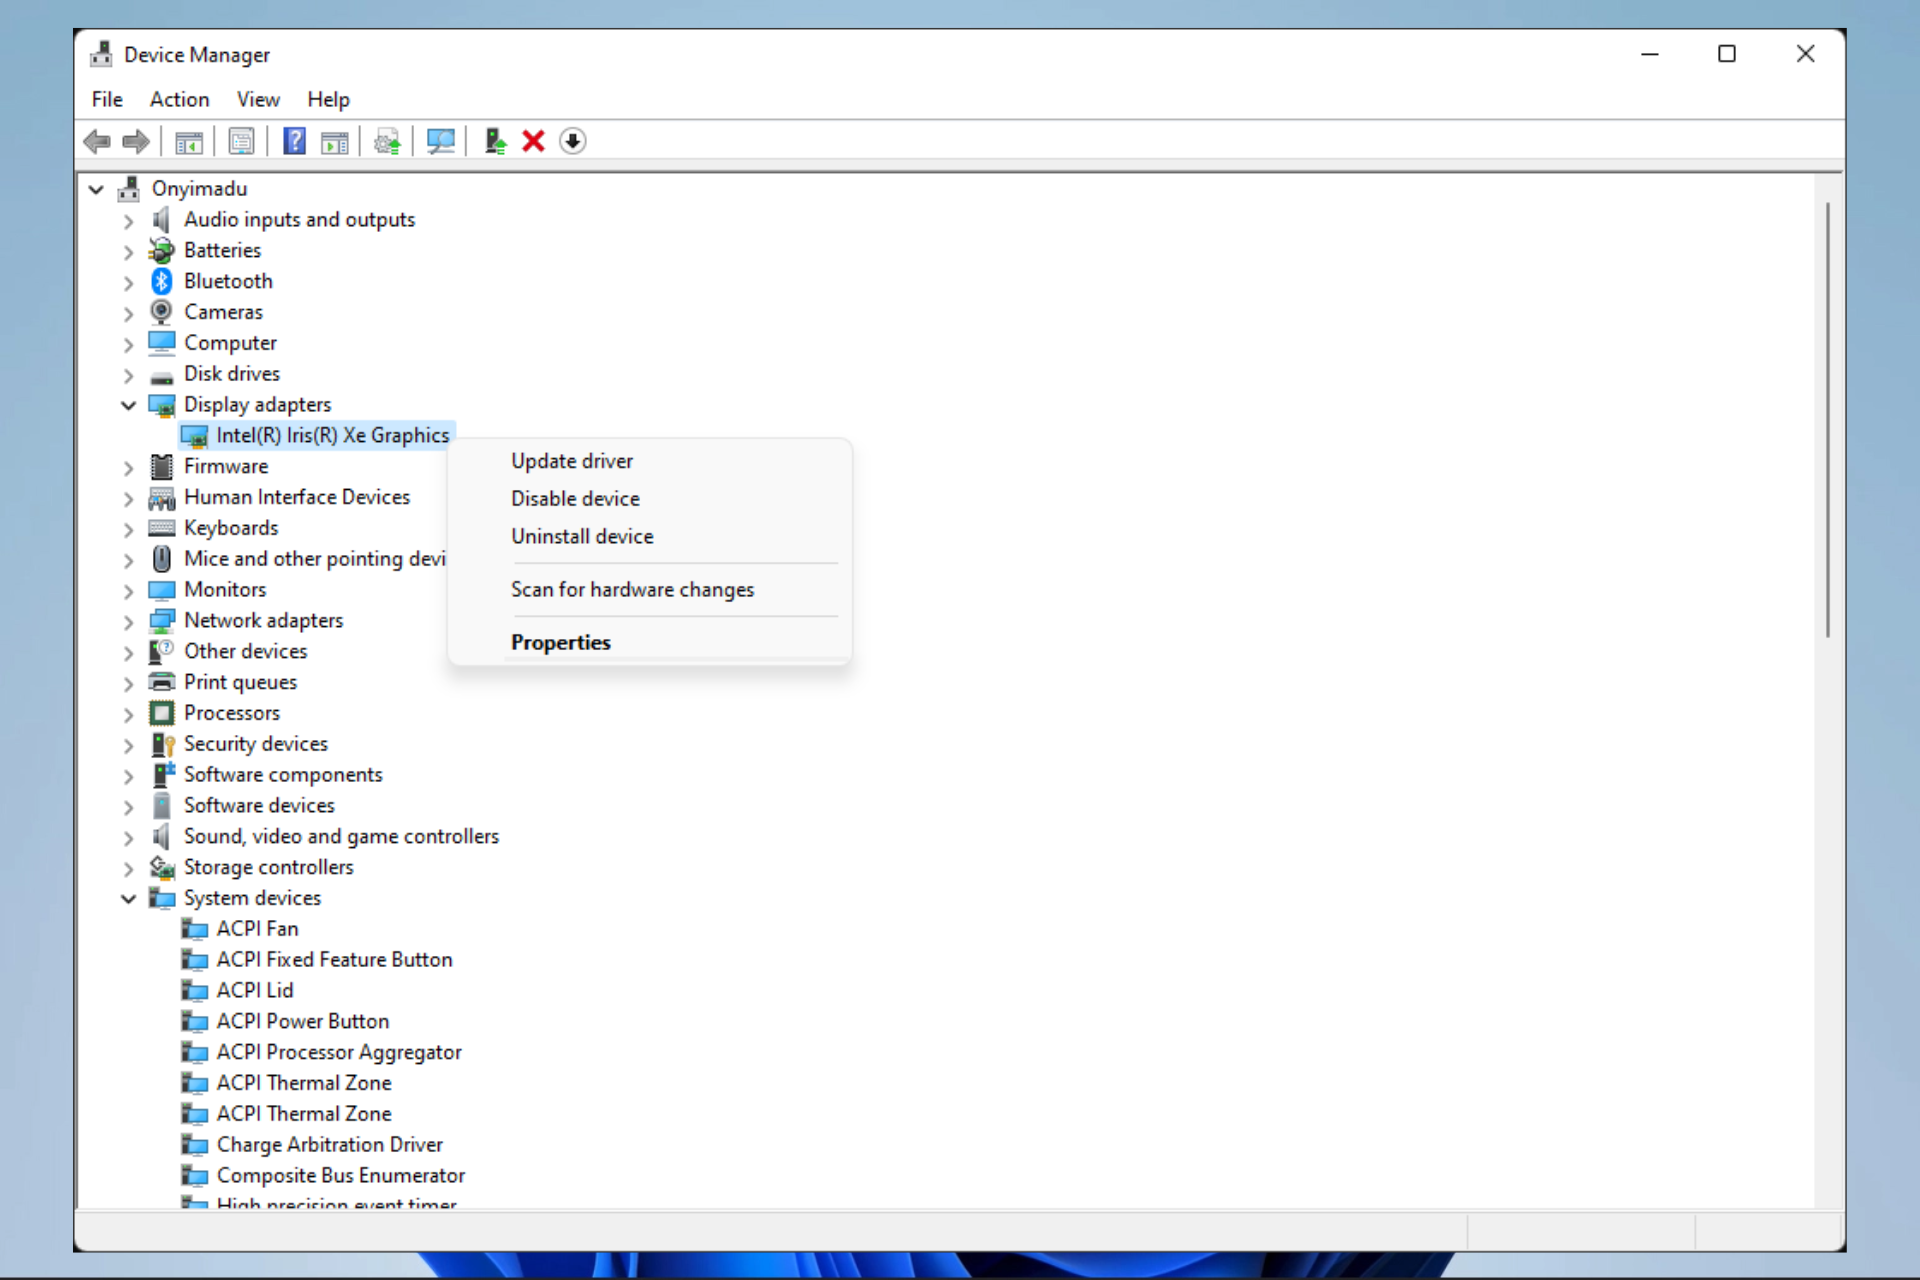Click Uninstall device in context menu
Image resolution: width=1920 pixels, height=1280 pixels.
[581, 536]
